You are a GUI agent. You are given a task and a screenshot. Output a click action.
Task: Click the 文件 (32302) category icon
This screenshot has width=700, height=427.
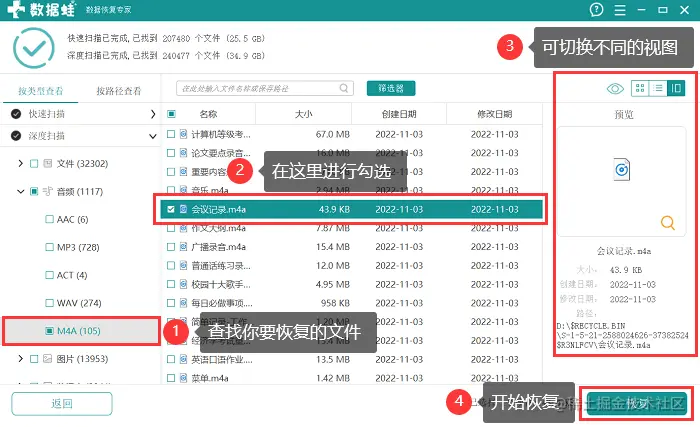[48, 163]
